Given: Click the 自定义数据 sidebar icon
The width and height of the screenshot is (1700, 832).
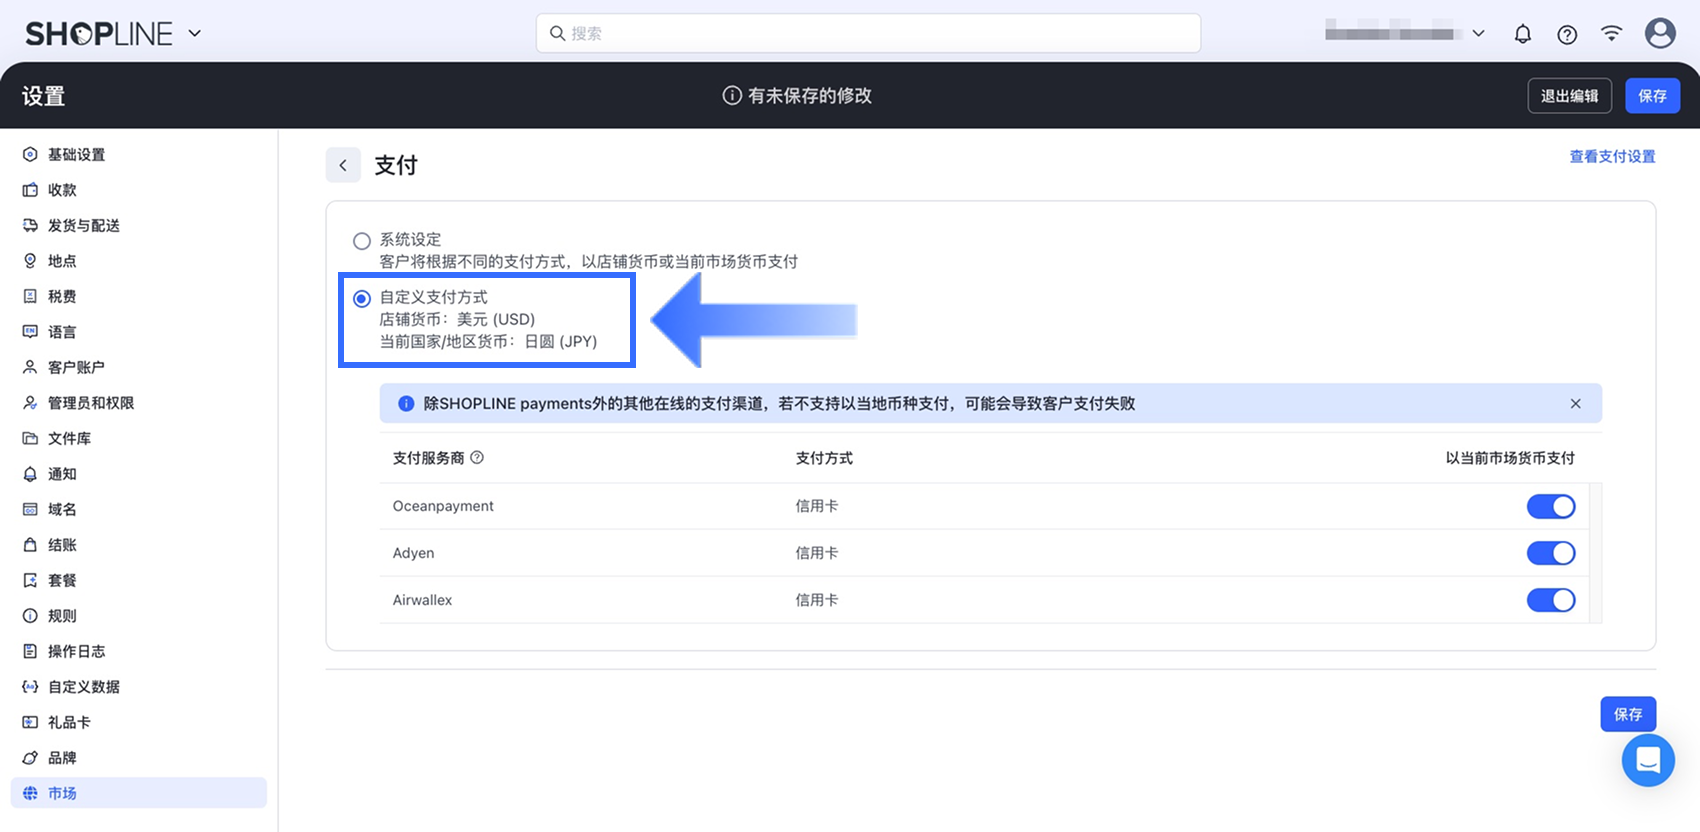Looking at the screenshot, I should (30, 687).
